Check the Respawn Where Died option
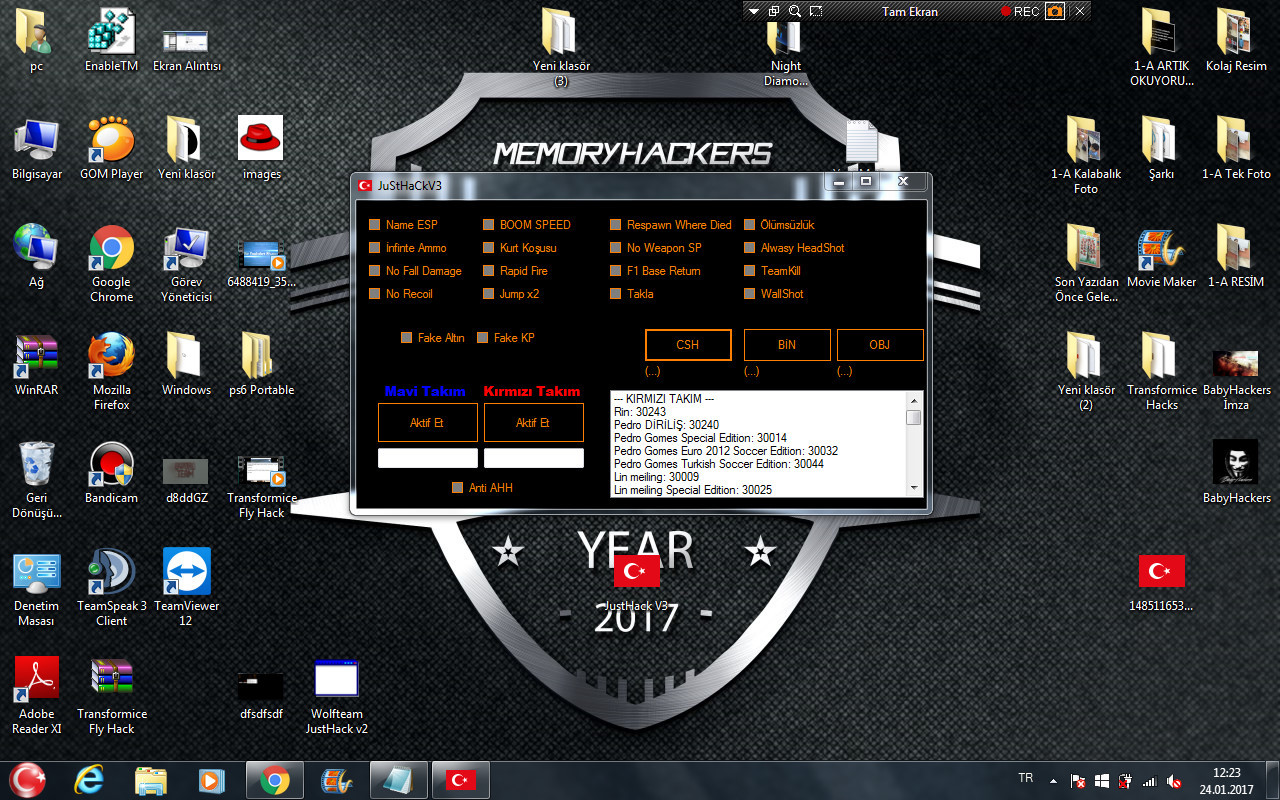The height and width of the screenshot is (800, 1280). [x=616, y=225]
